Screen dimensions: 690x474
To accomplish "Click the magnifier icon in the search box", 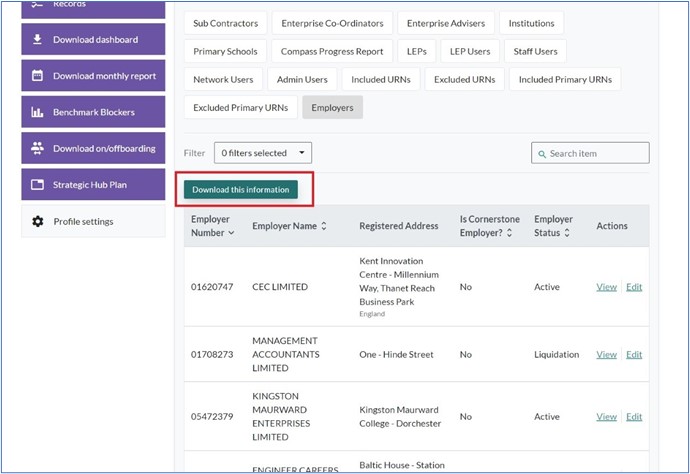I will point(542,154).
